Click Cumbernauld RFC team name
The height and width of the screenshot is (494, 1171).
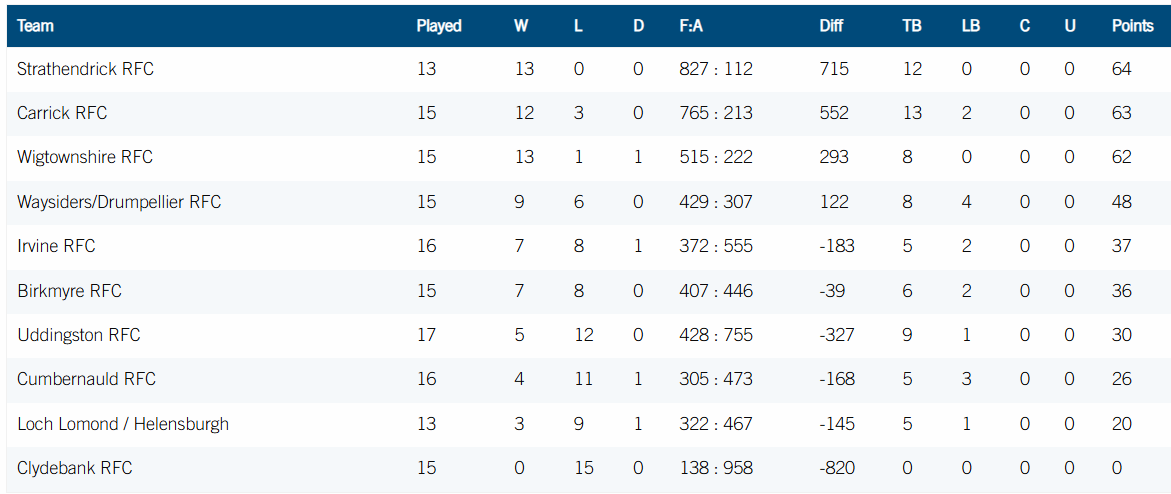[x=86, y=380]
